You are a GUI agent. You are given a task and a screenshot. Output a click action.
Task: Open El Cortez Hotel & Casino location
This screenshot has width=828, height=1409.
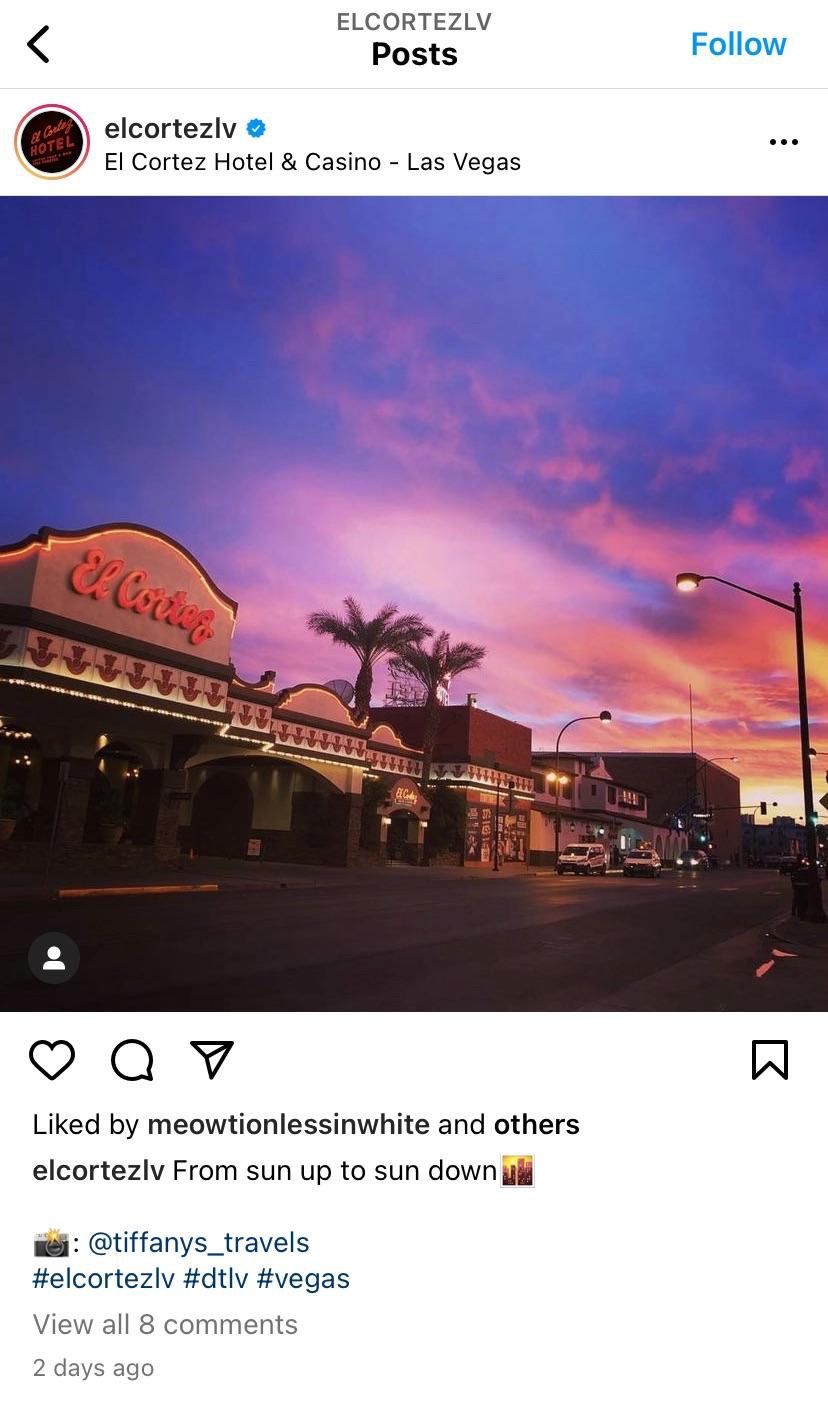click(x=313, y=162)
